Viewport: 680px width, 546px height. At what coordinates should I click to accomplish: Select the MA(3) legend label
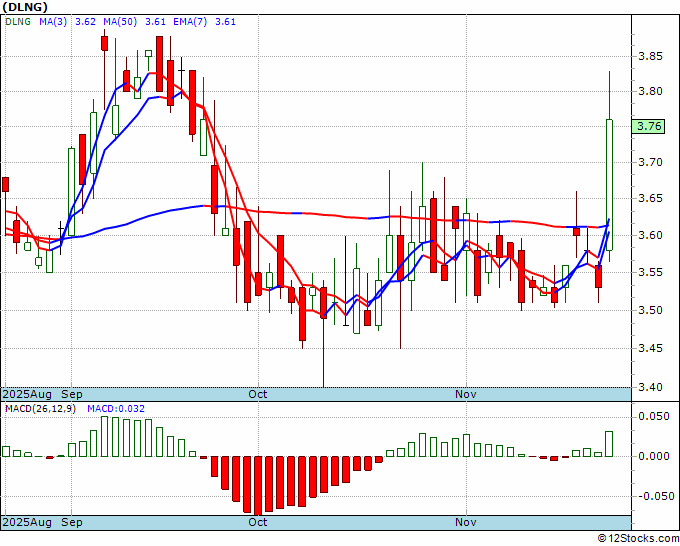point(53,22)
